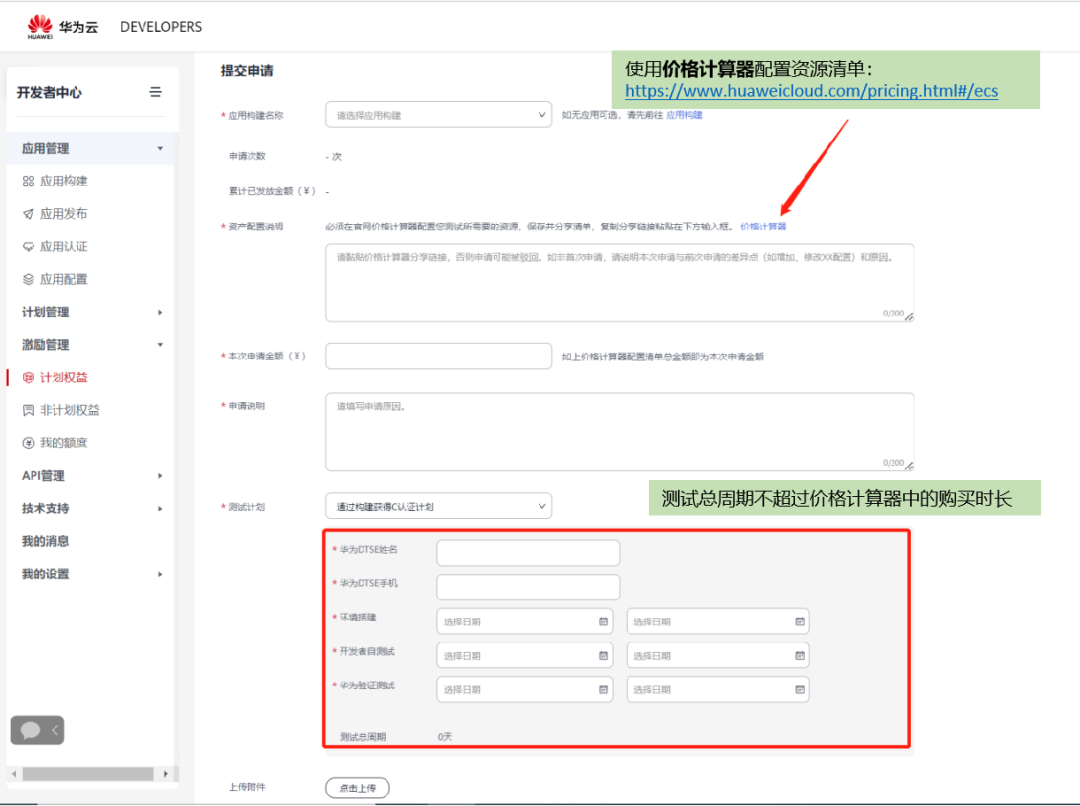Viewport: 1080px width, 806px height.
Task: Expand the API管理 section
Action: pyautogui.click(x=160, y=476)
